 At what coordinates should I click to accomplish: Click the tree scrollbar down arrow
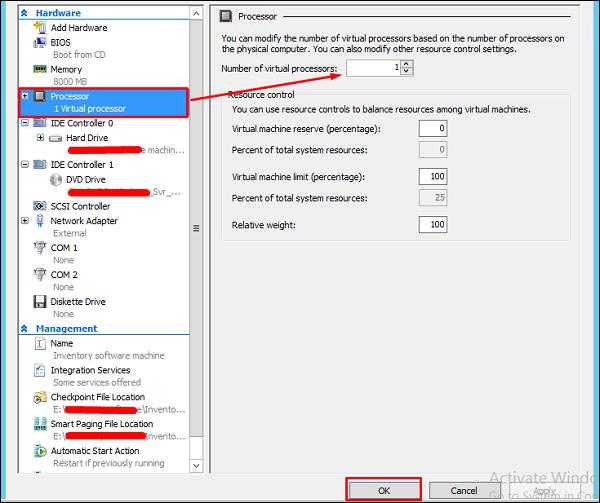(x=196, y=466)
